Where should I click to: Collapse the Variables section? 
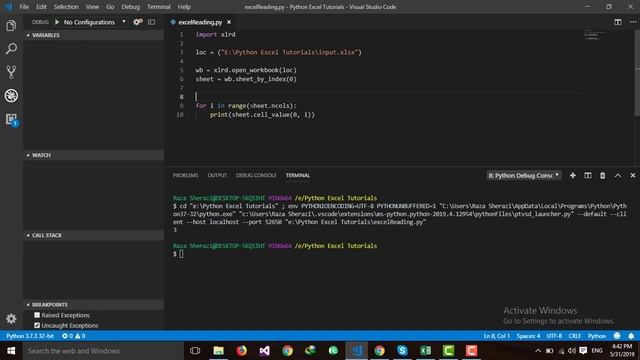coord(93,35)
